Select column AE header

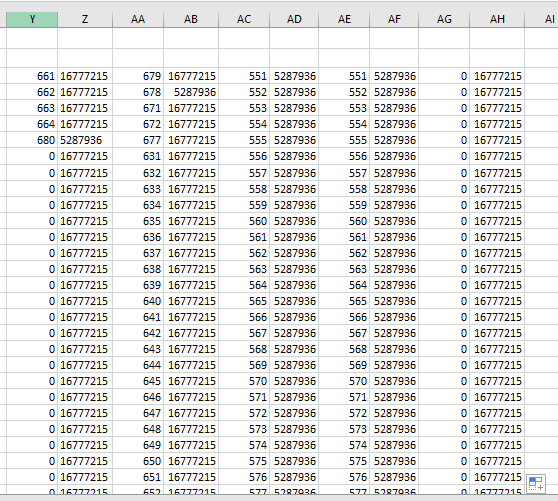pos(344,19)
